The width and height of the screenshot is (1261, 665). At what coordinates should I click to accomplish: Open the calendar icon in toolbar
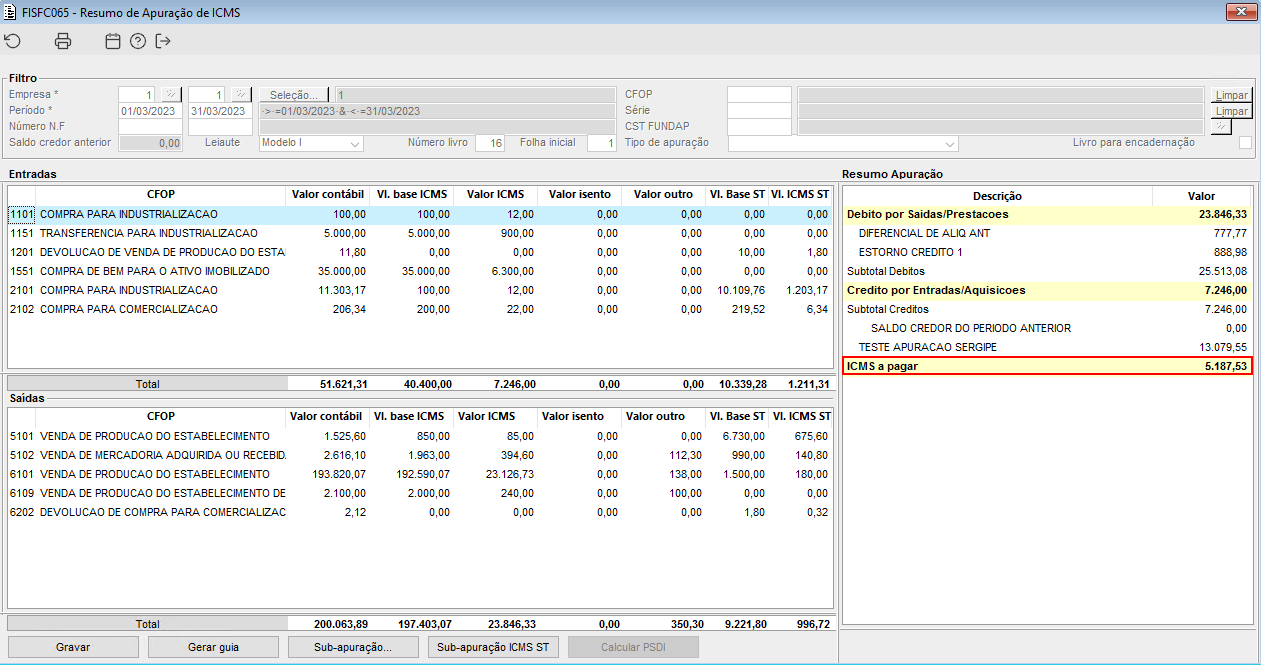113,41
